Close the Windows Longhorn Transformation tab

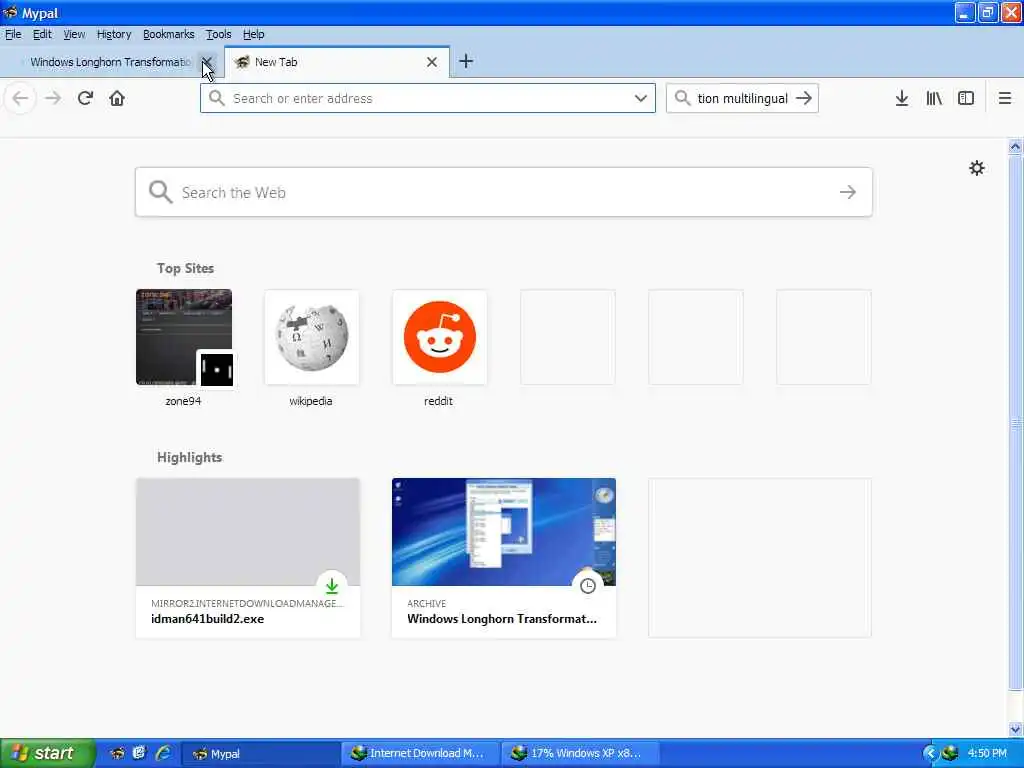click(x=206, y=62)
